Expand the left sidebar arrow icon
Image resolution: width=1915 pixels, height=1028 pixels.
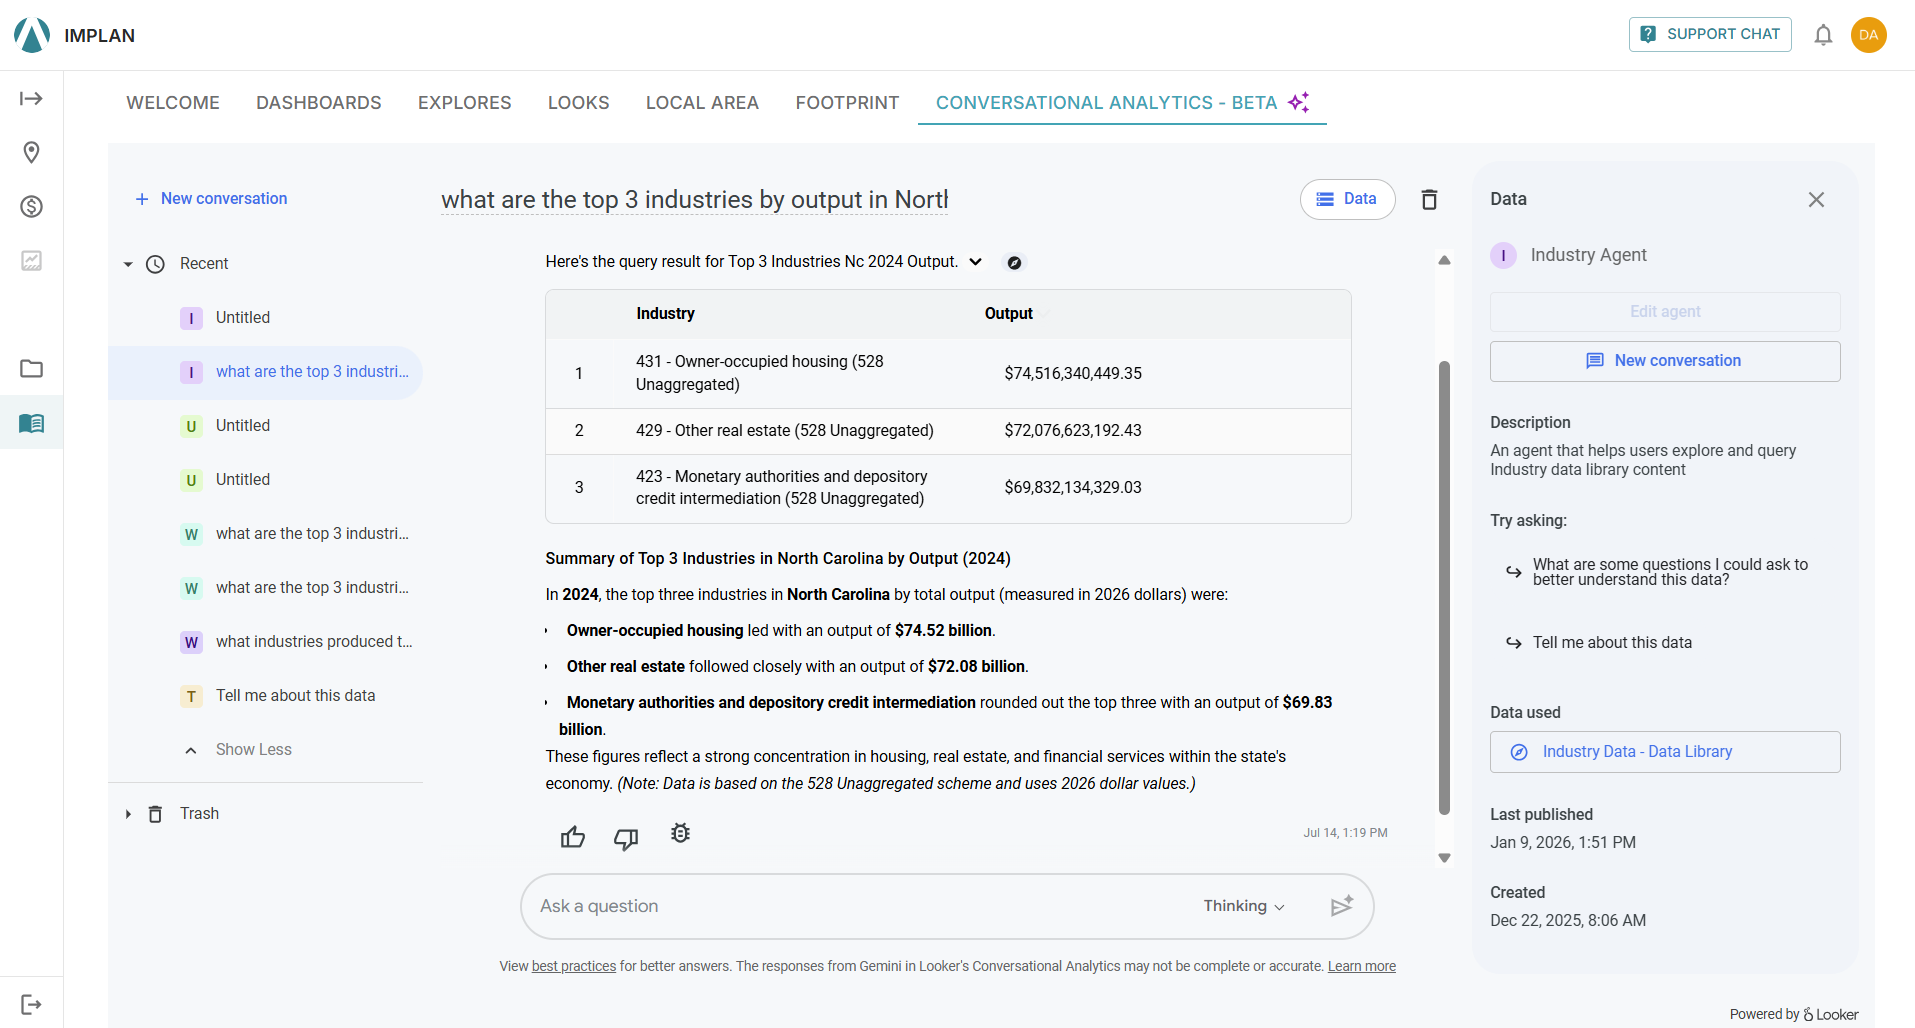click(x=31, y=98)
